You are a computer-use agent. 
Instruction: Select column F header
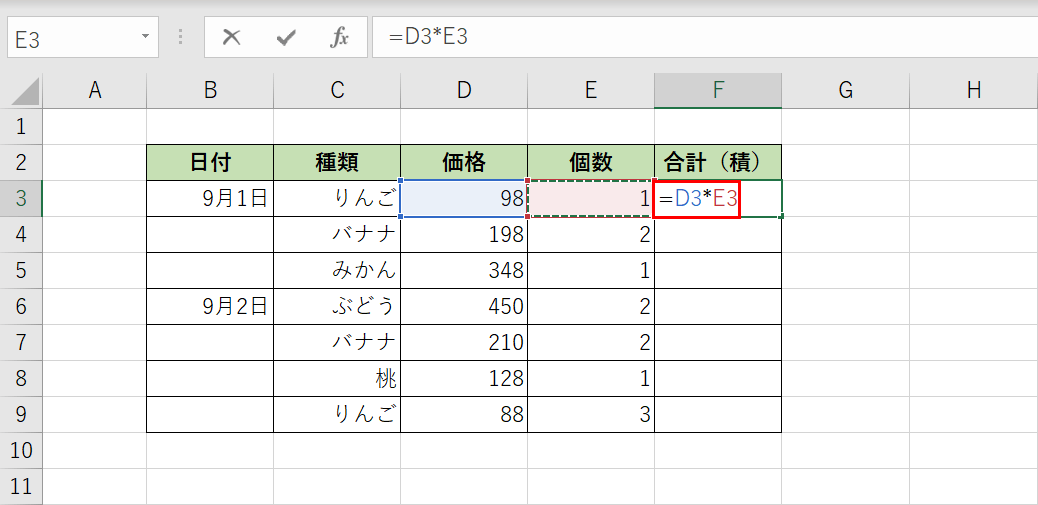click(718, 91)
